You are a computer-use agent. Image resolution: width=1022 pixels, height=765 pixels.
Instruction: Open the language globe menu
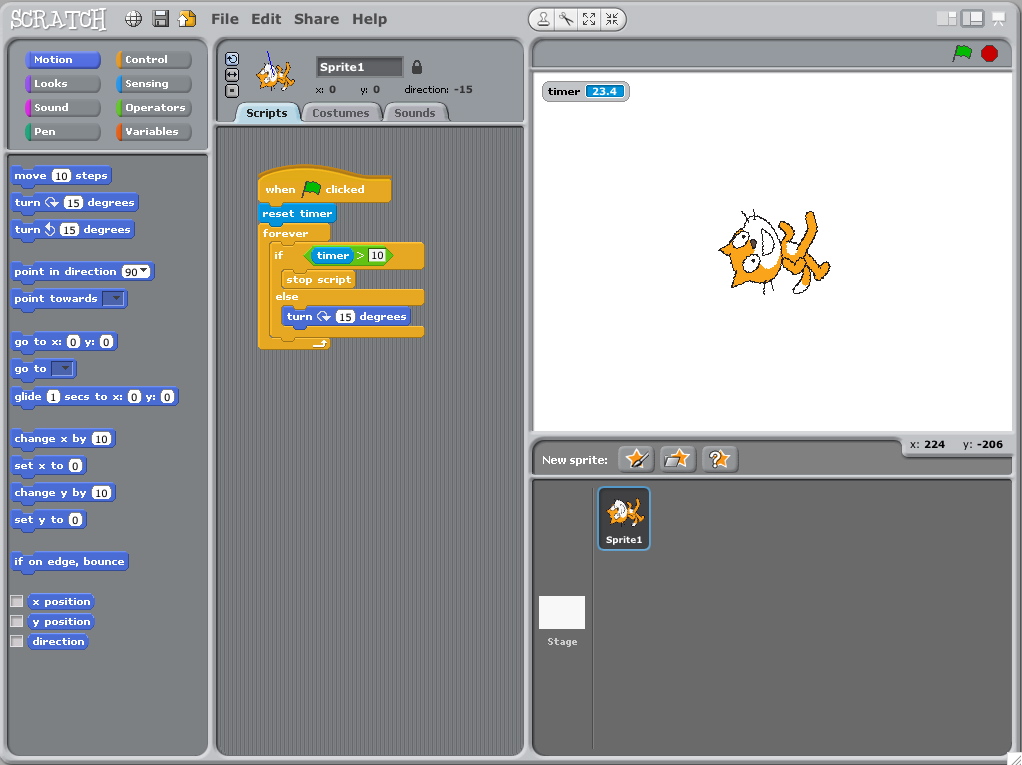tap(133, 18)
